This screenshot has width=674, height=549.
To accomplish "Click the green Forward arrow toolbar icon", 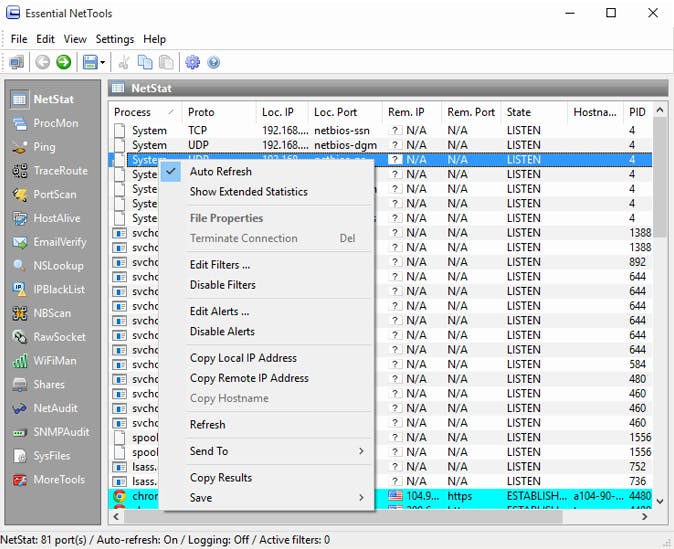I will click(64, 62).
